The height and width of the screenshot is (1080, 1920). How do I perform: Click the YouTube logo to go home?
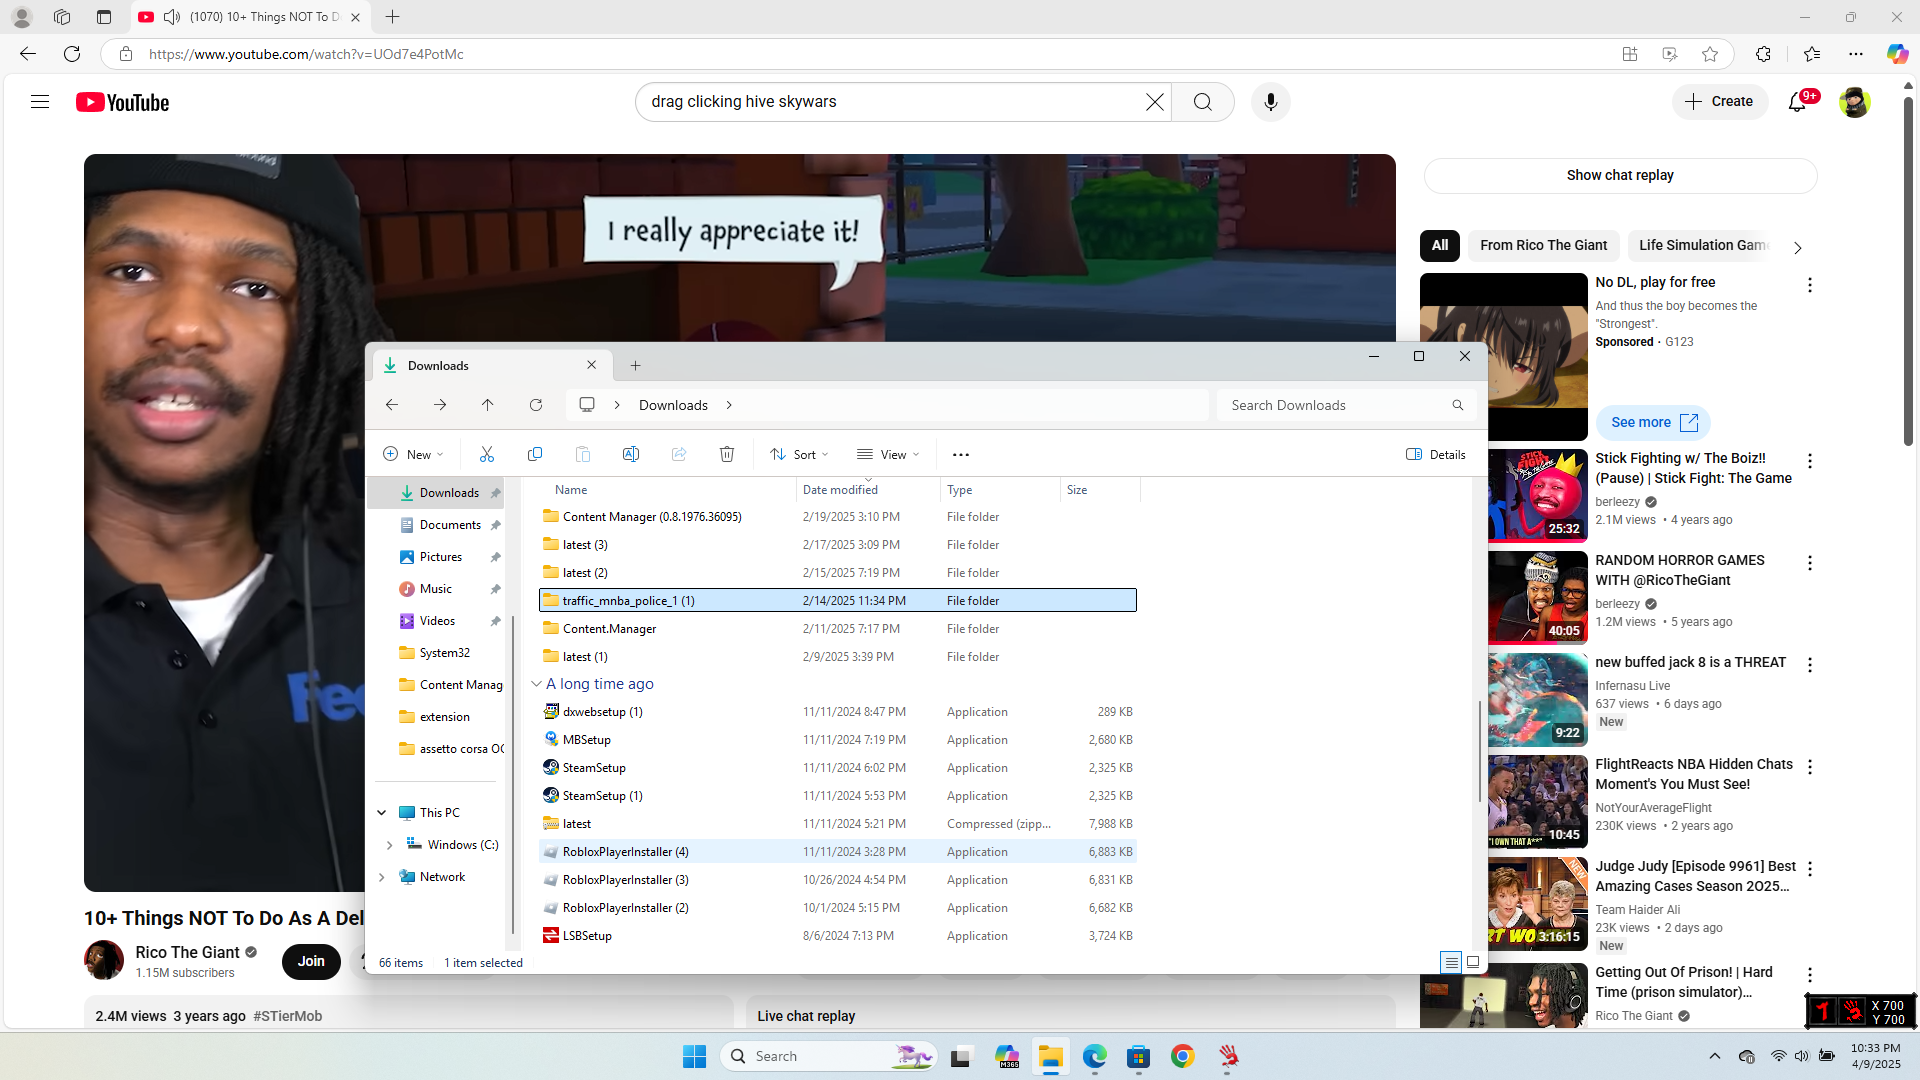(123, 102)
